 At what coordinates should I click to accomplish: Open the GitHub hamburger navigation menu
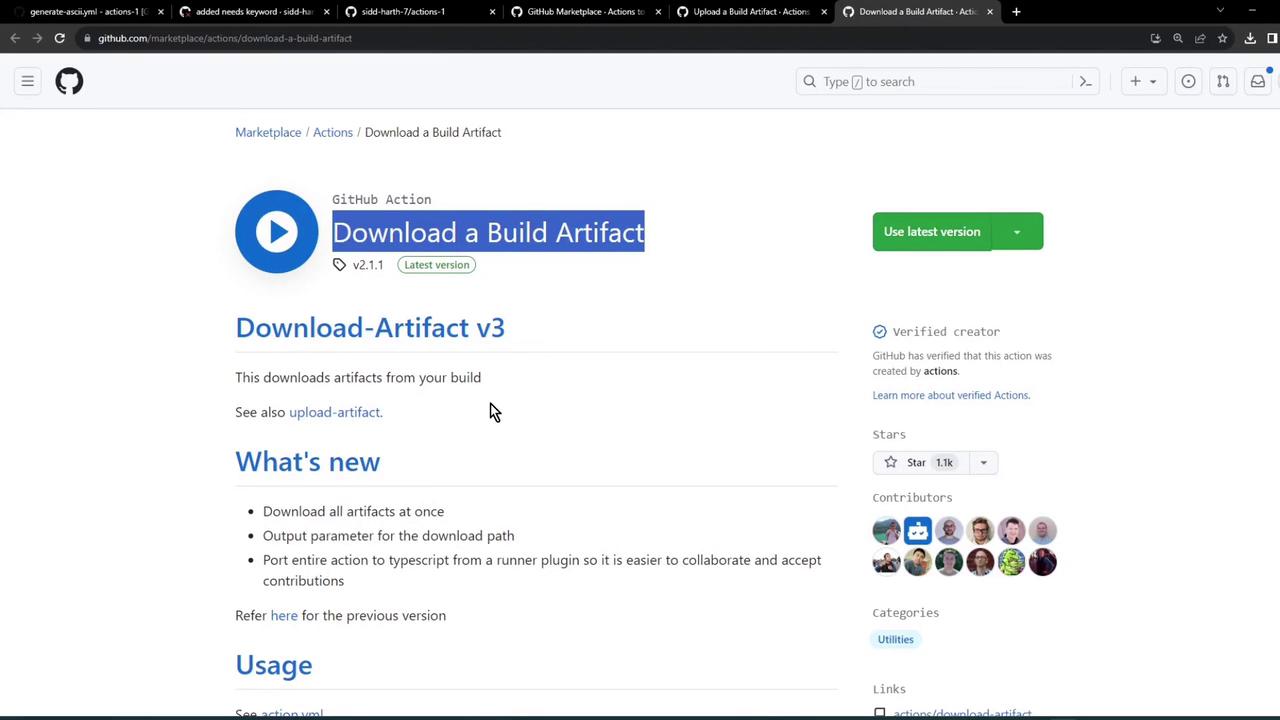tap(28, 81)
